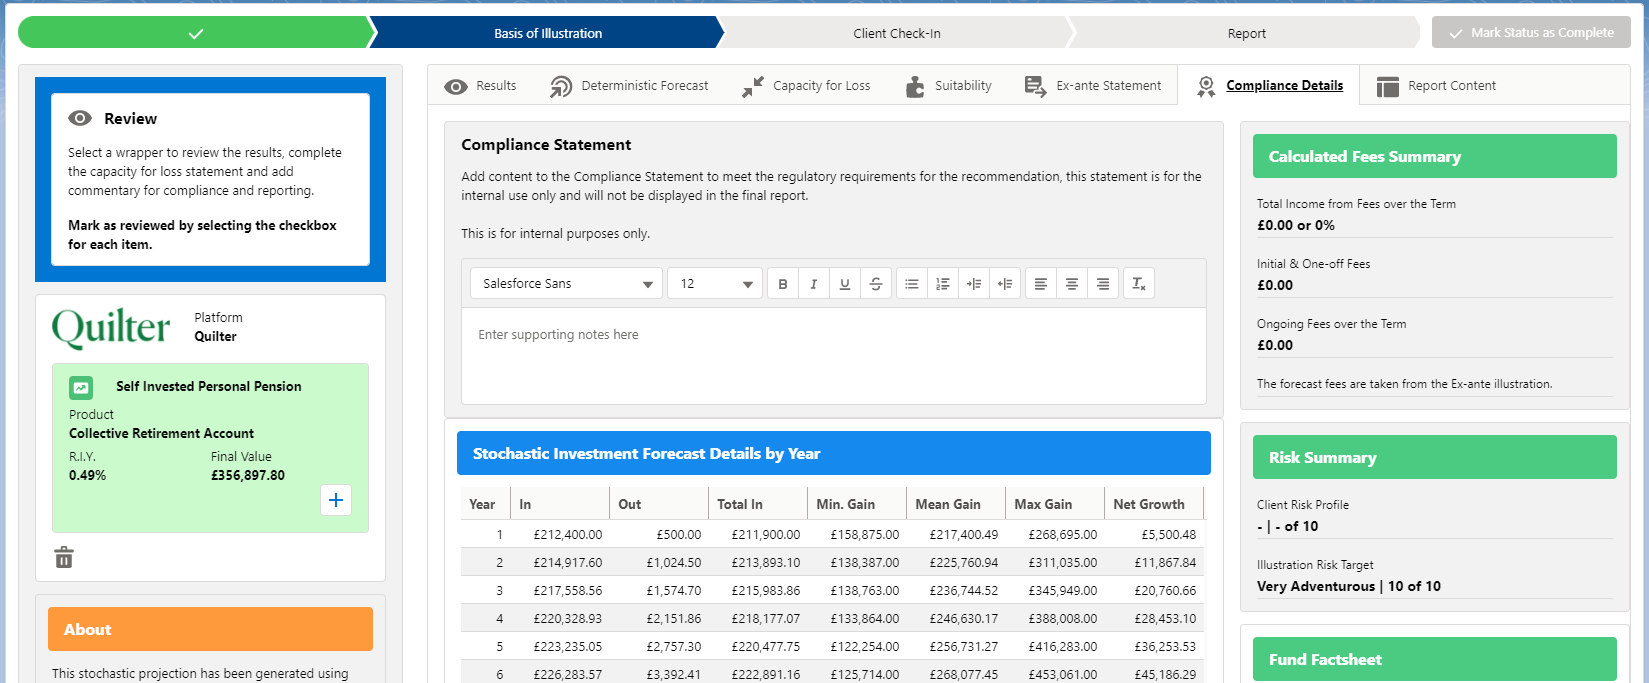Image resolution: width=1649 pixels, height=683 pixels.
Task: Click the Suitability puzzle icon
Action: click(x=915, y=87)
